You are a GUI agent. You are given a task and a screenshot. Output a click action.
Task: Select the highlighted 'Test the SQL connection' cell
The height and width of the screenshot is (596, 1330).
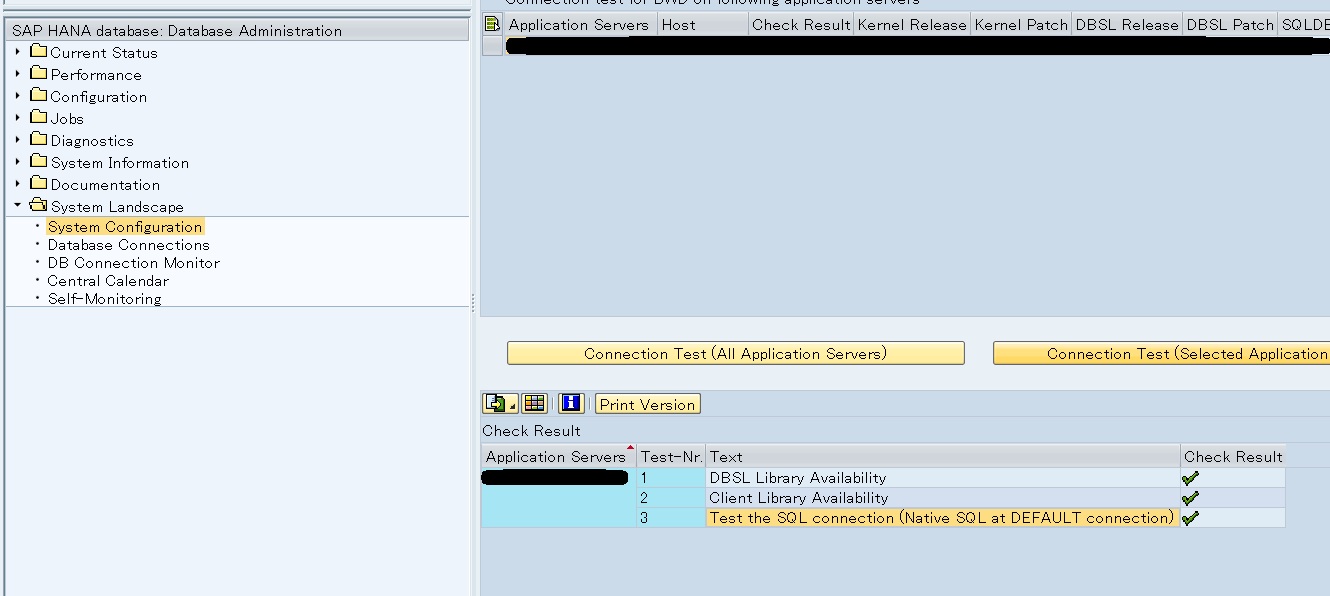pyautogui.click(x=943, y=518)
